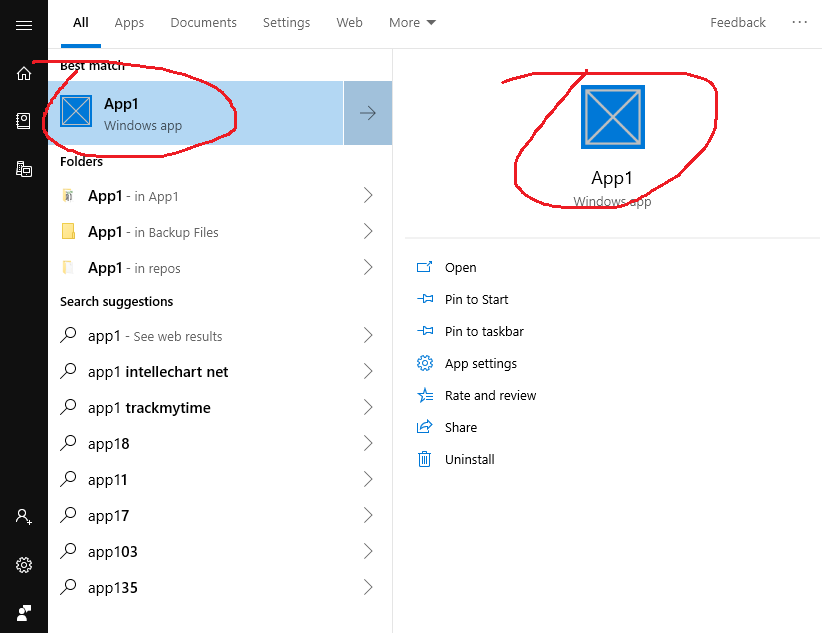Click the Pin to taskbar pin icon

coord(427,331)
